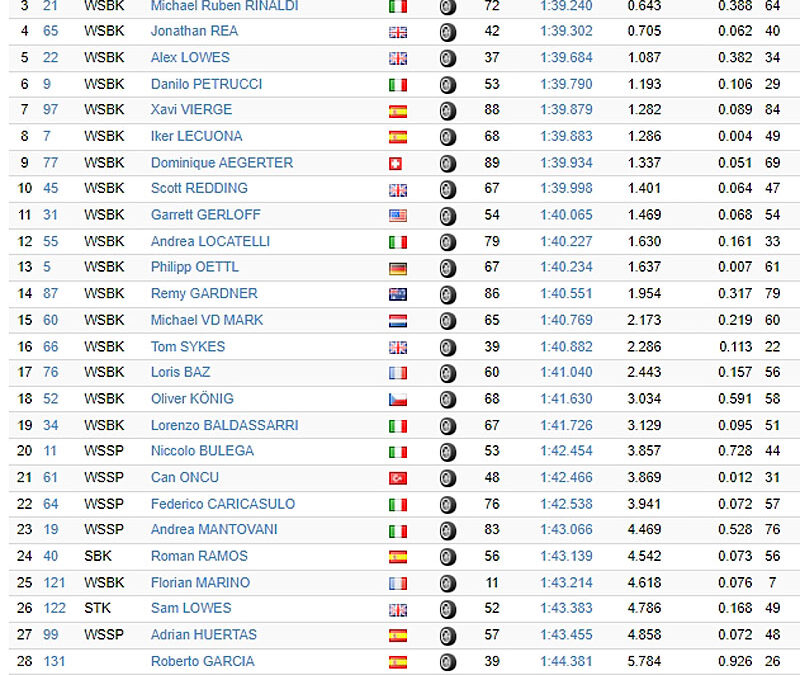Open rider link Oliver KÖNIG
The height and width of the screenshot is (675, 800).
tap(192, 398)
